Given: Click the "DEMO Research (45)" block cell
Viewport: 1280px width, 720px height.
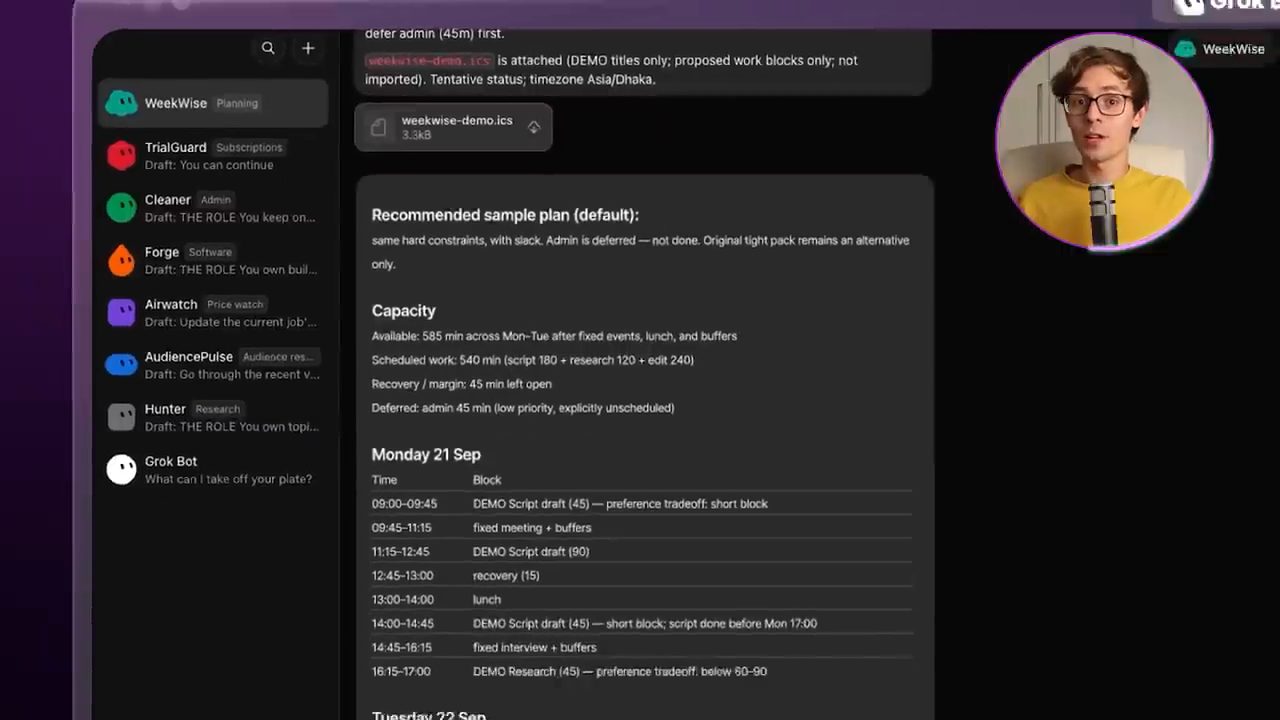Looking at the screenshot, I should pyautogui.click(x=620, y=672).
